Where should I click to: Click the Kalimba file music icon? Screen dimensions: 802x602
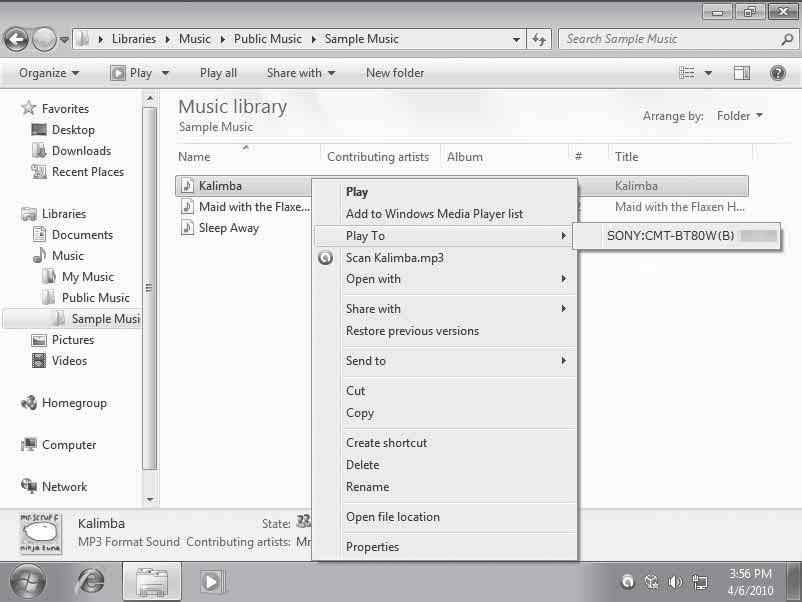coord(188,186)
